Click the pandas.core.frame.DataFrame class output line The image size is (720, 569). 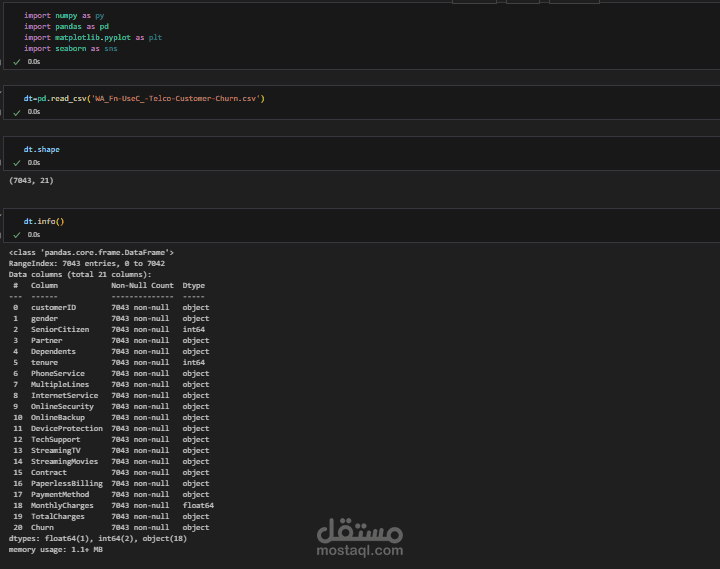click(x=91, y=253)
